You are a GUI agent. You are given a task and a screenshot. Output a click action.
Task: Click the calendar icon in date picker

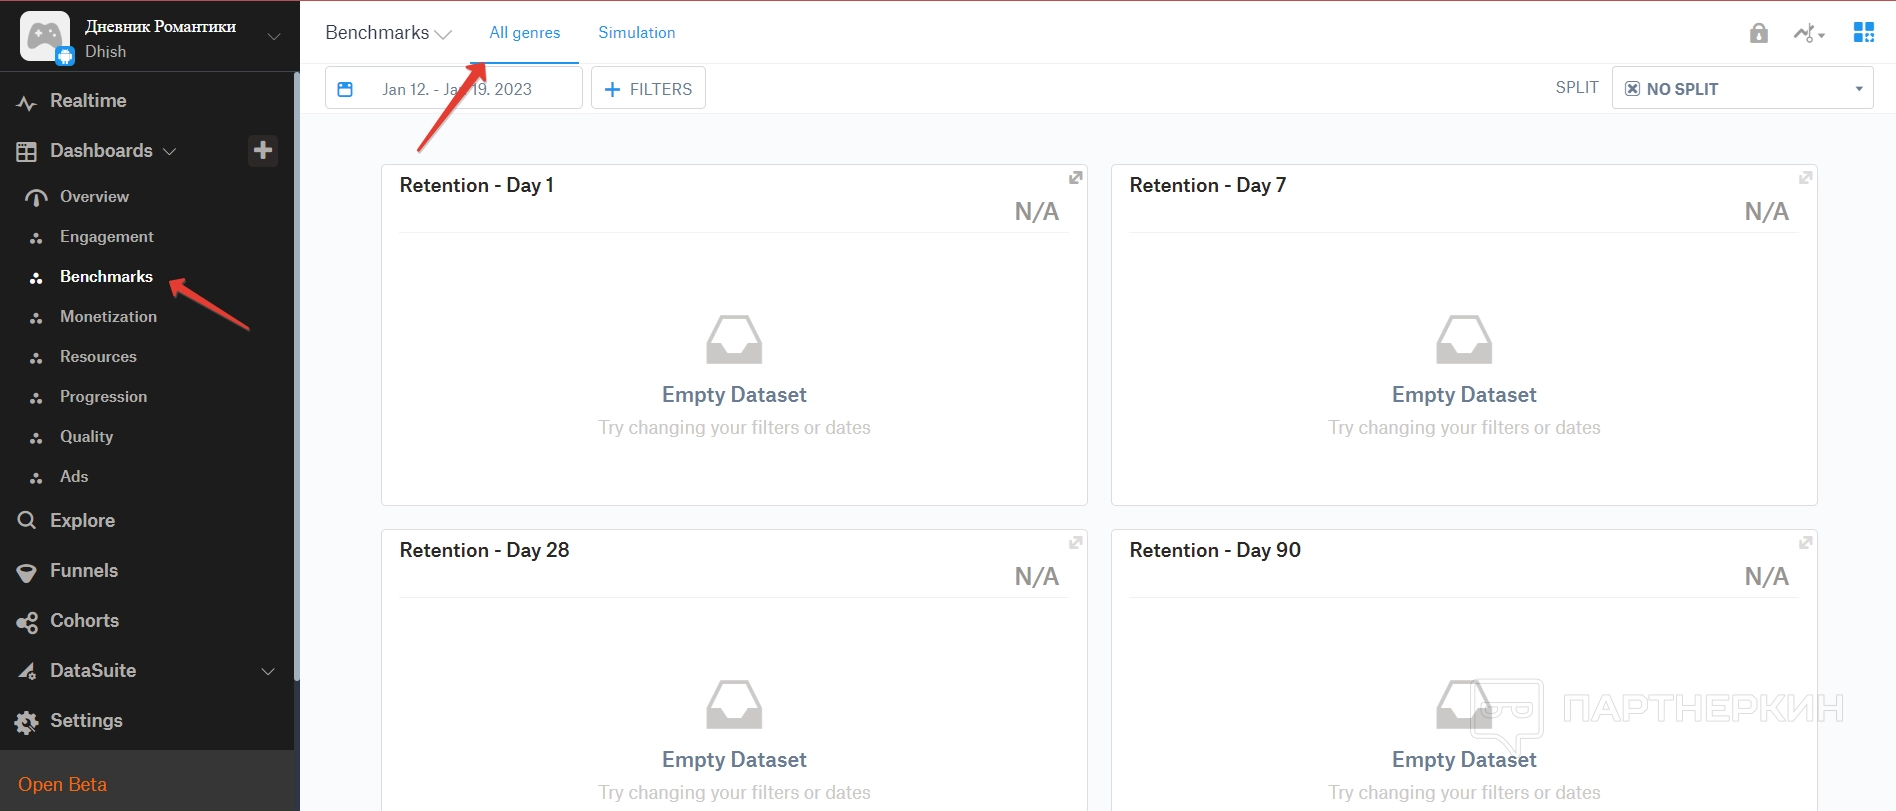(345, 89)
